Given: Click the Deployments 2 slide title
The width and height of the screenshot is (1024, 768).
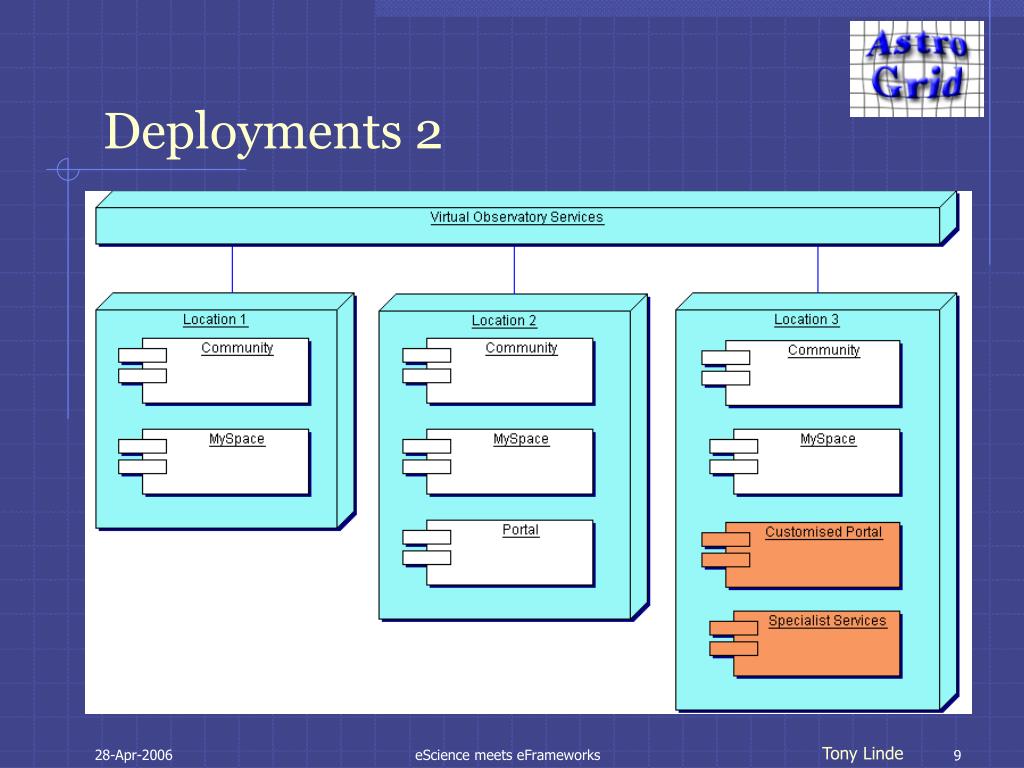Looking at the screenshot, I should click(x=273, y=131).
